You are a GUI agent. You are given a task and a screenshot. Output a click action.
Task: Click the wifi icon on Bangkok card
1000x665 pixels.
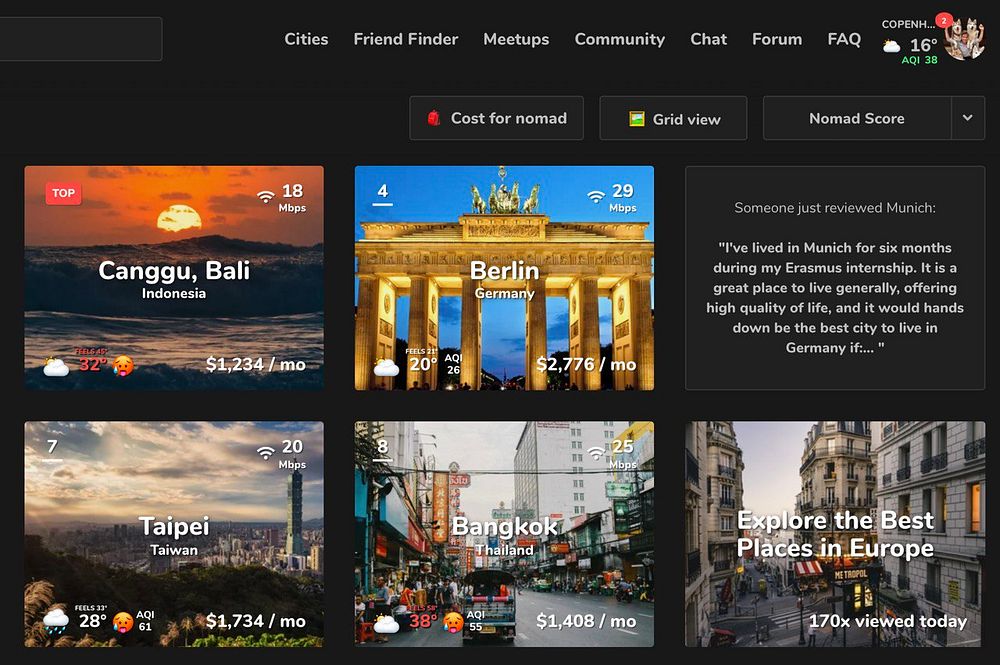[x=596, y=453]
